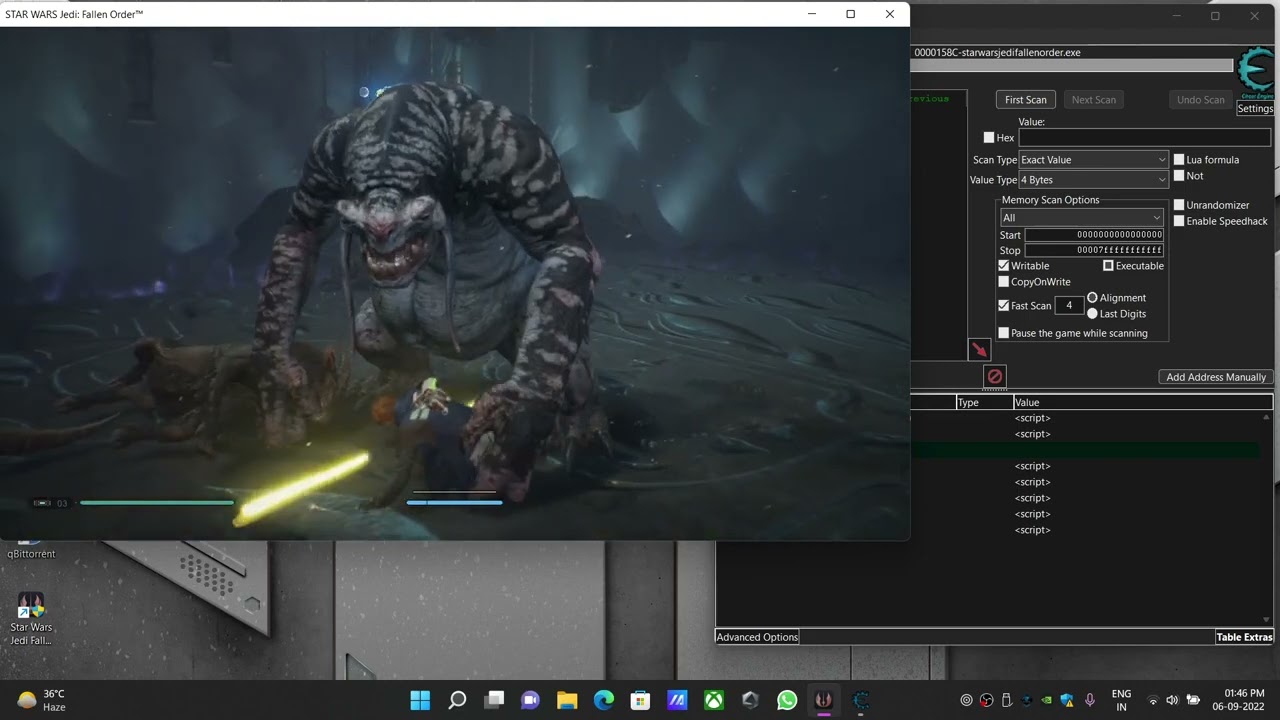Open Microsoft Store from the taskbar

[640, 700]
